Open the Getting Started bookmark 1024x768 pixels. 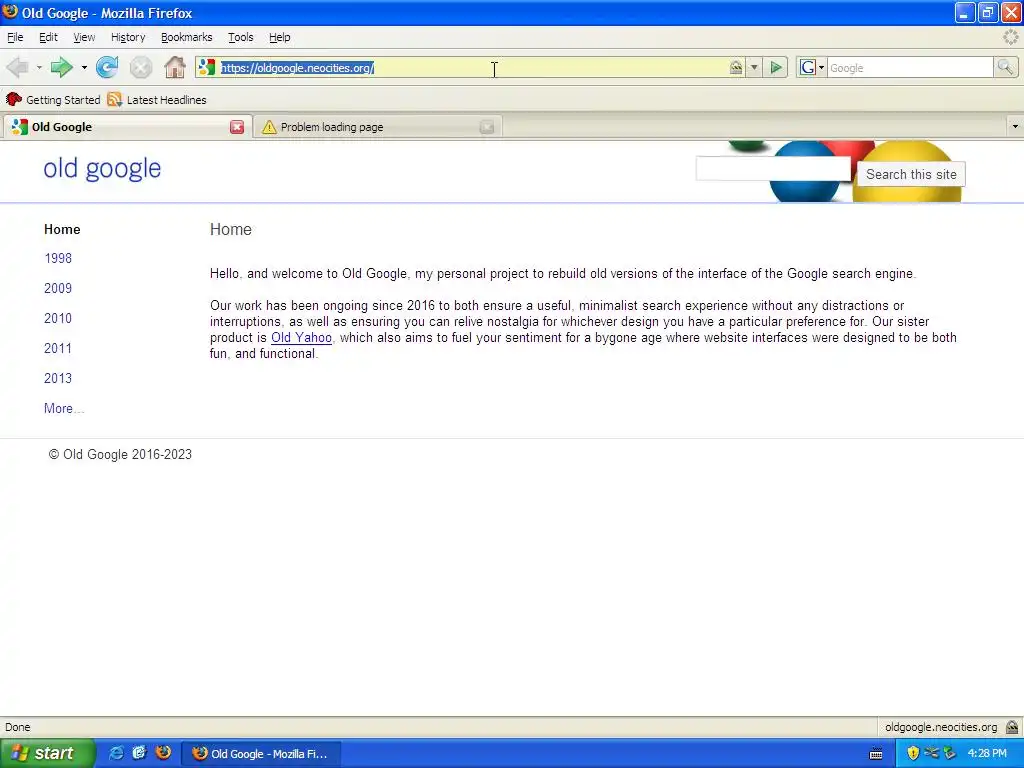(53, 100)
